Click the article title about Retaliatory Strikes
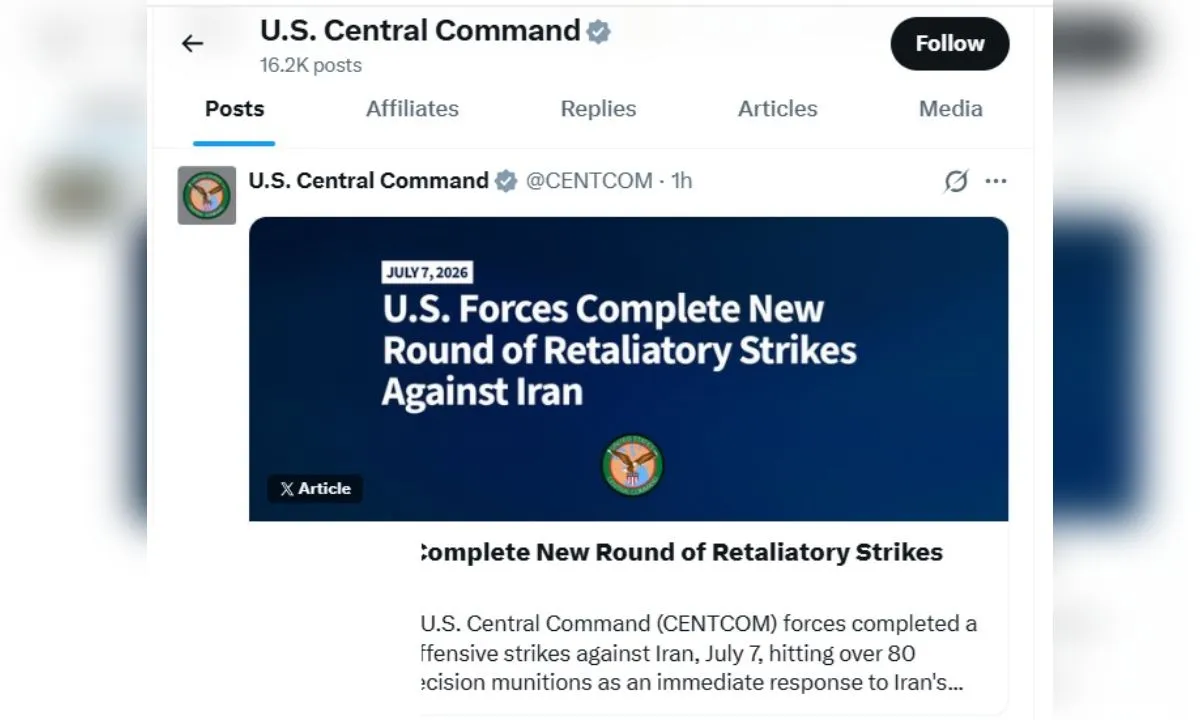Image resolution: width=1200 pixels, height=720 pixels. click(682, 552)
